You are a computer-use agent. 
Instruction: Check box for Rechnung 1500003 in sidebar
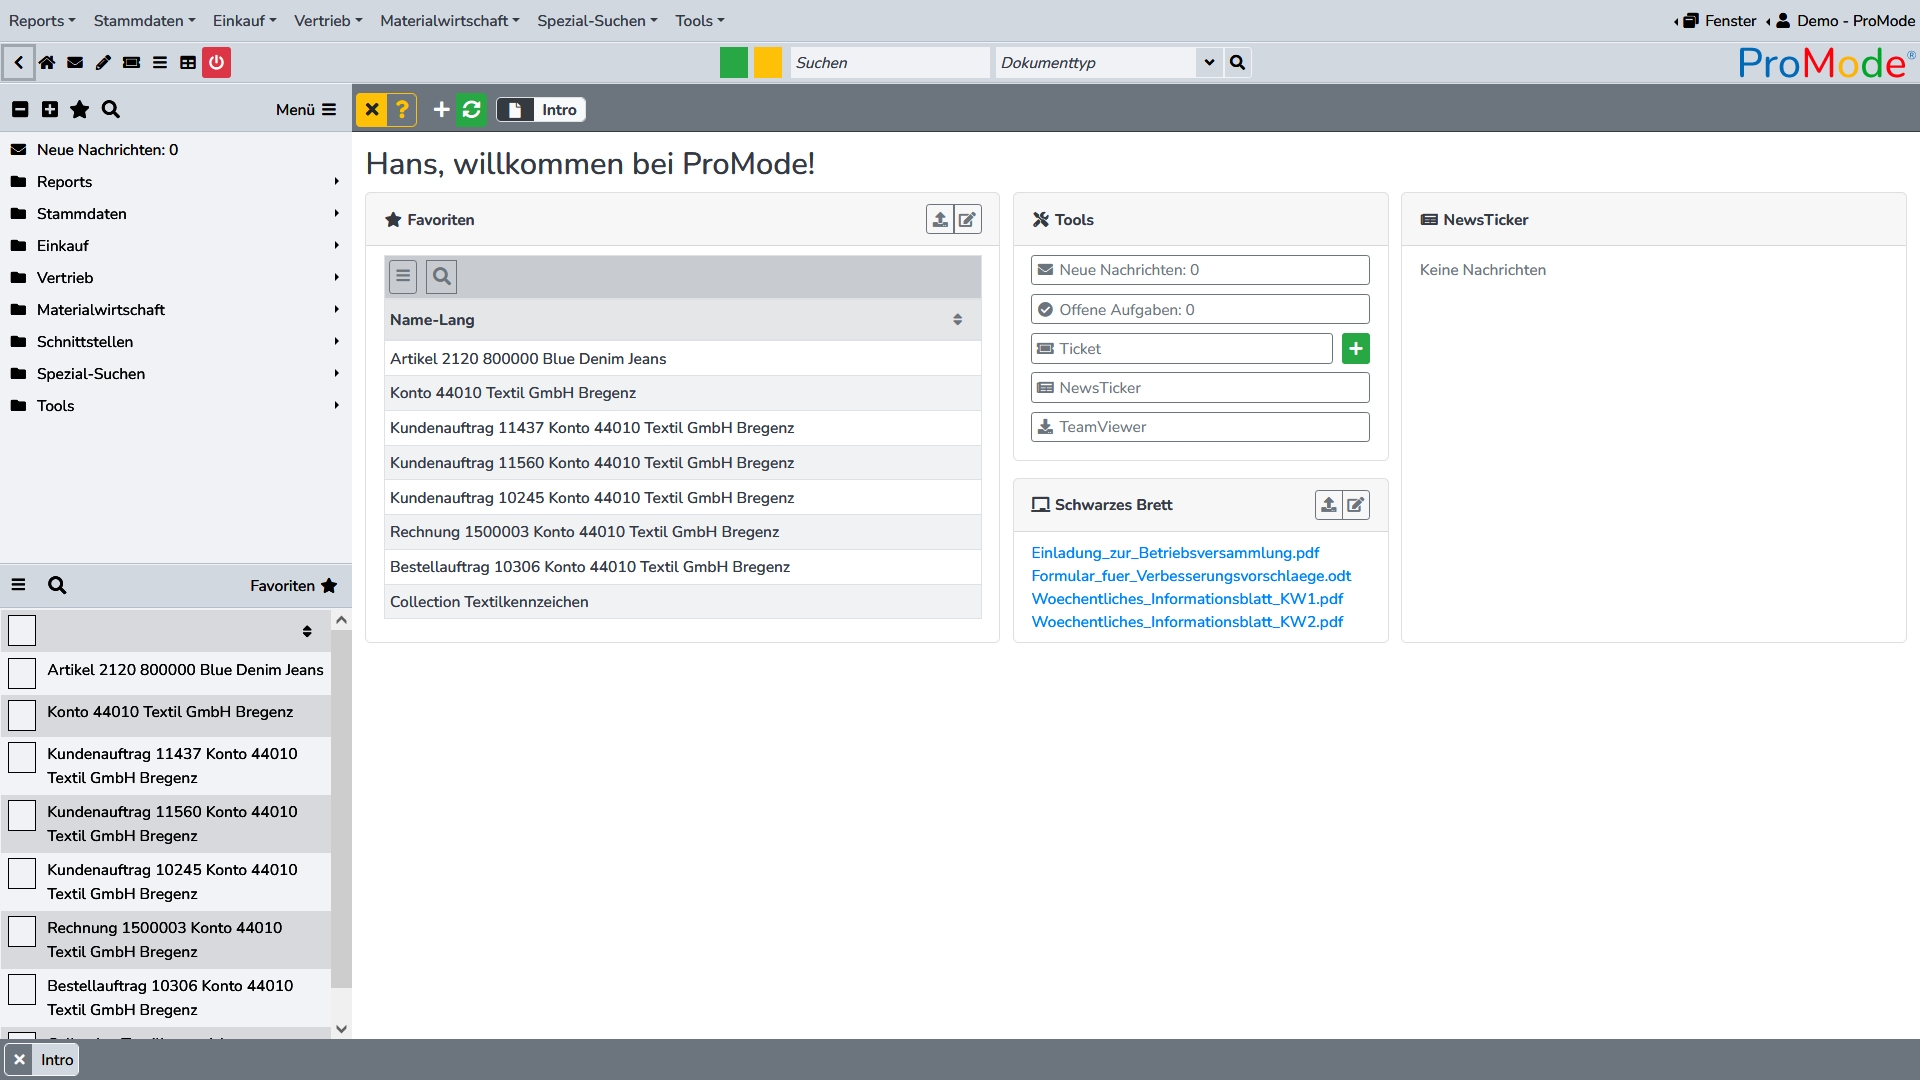pyautogui.click(x=22, y=931)
